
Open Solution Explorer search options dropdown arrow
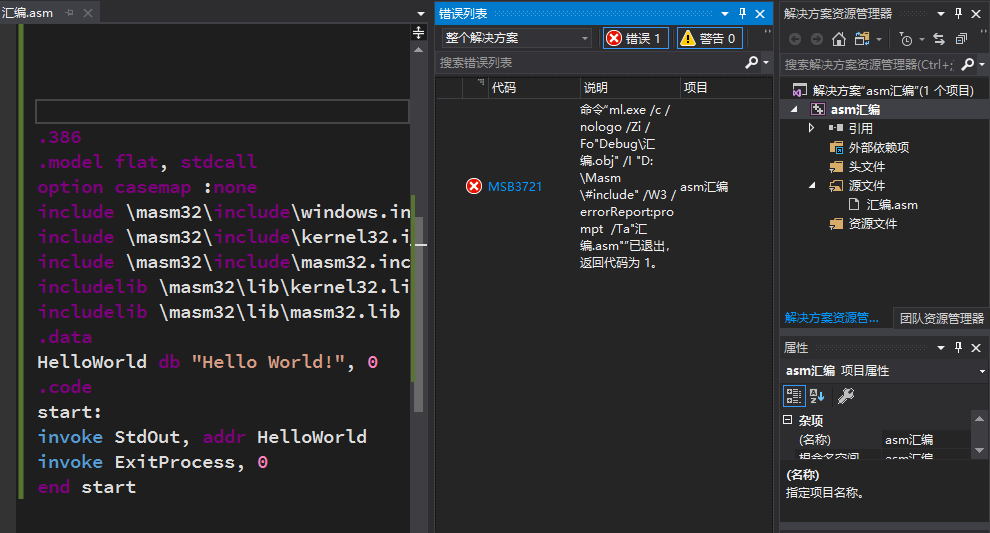tap(982, 64)
